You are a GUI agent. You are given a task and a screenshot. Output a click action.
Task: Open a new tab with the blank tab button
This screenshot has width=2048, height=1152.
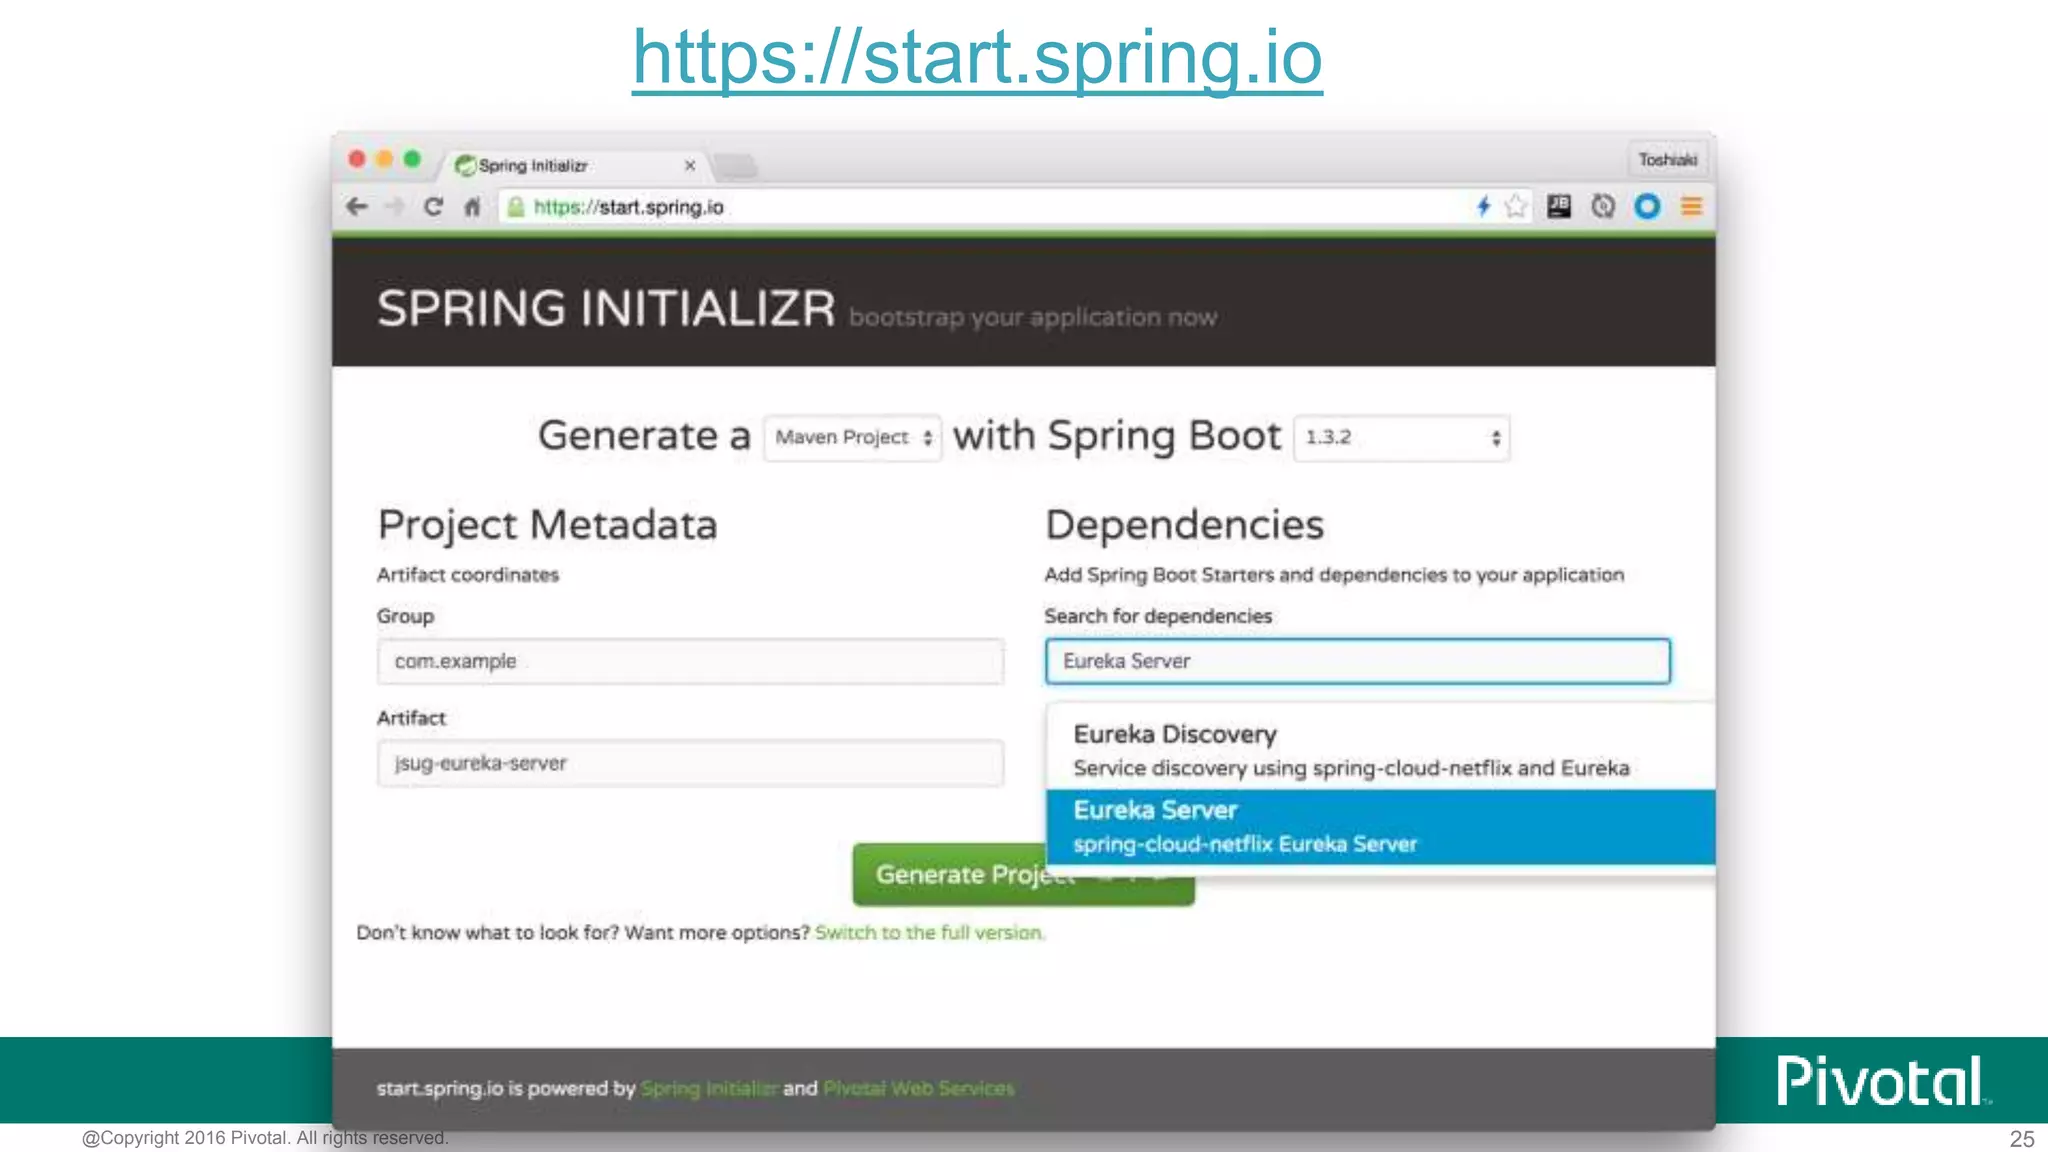(x=736, y=165)
